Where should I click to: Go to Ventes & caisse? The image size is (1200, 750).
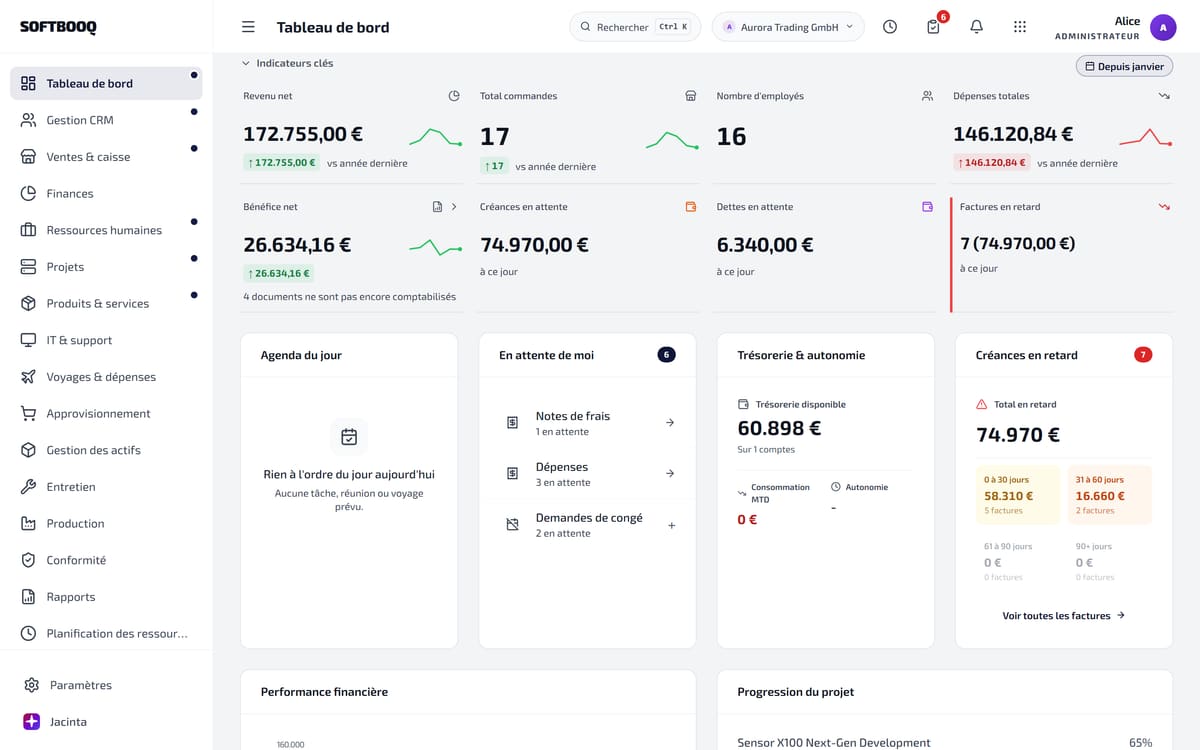point(106,157)
